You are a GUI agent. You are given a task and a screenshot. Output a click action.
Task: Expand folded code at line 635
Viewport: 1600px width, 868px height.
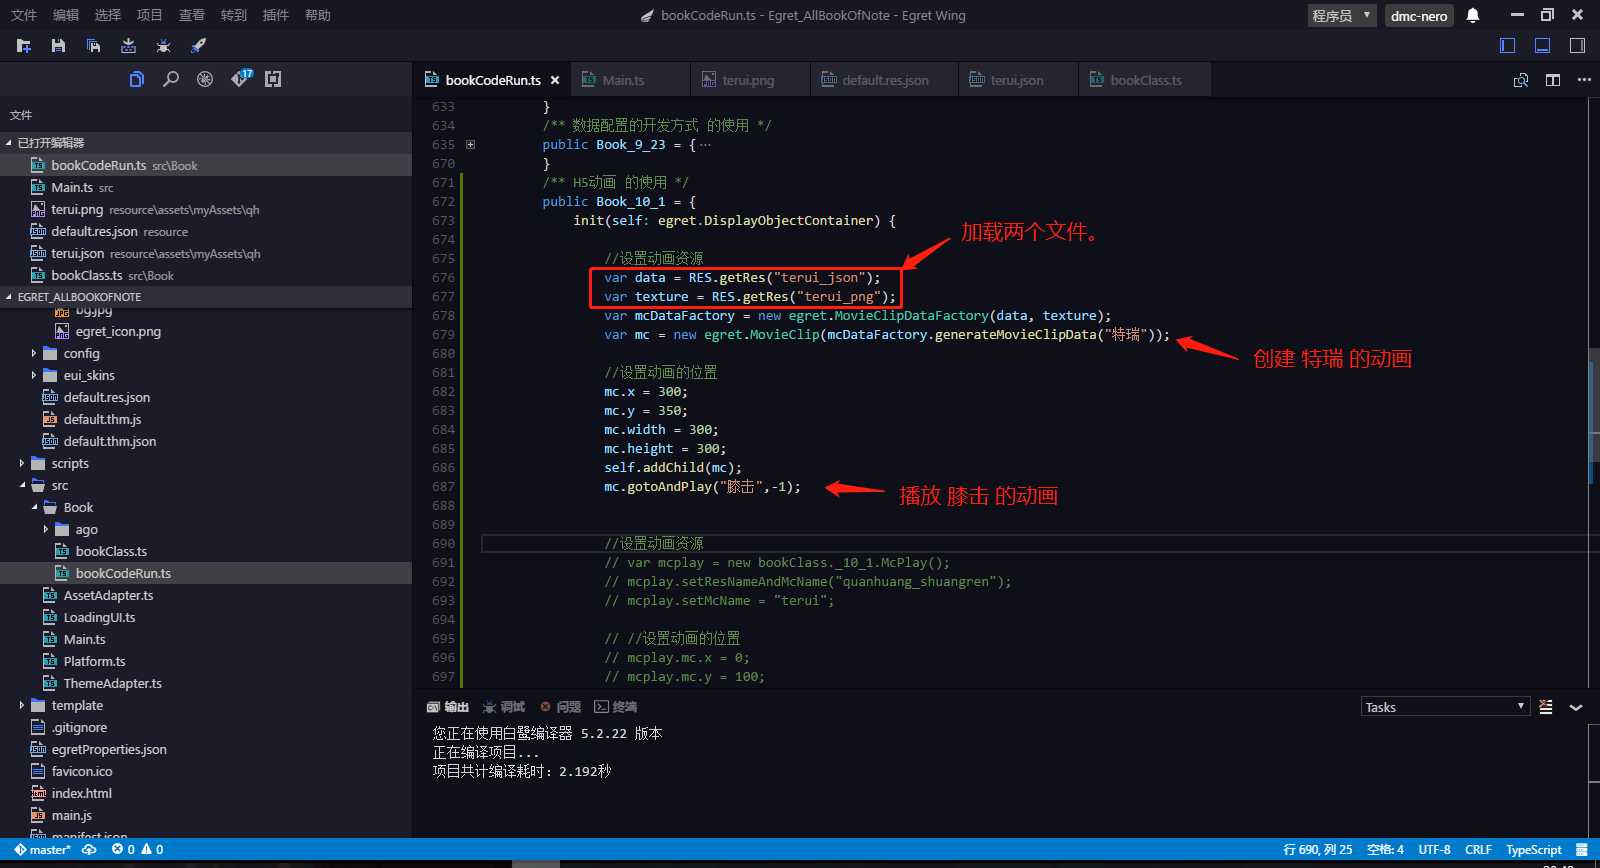coord(470,144)
